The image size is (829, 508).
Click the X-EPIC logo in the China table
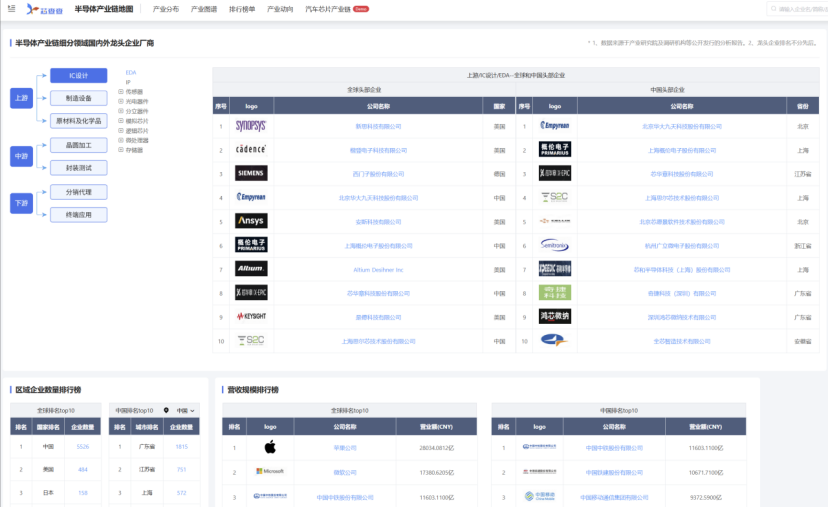click(555, 173)
